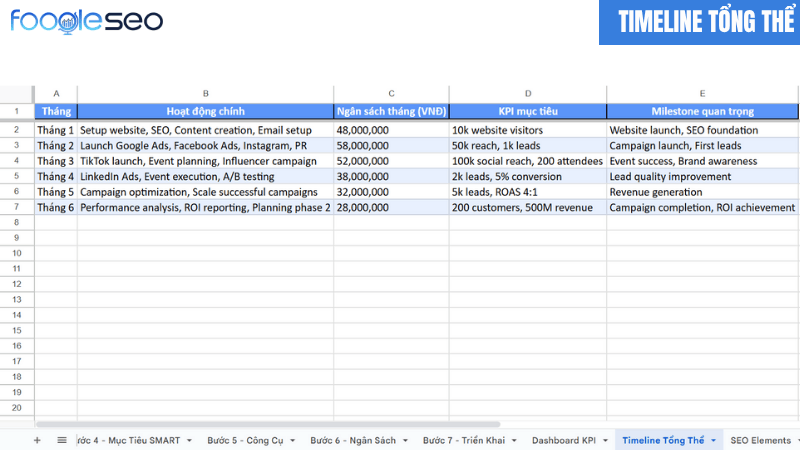Select row 1 header number
This screenshot has width=800, height=450.
click(x=17, y=111)
